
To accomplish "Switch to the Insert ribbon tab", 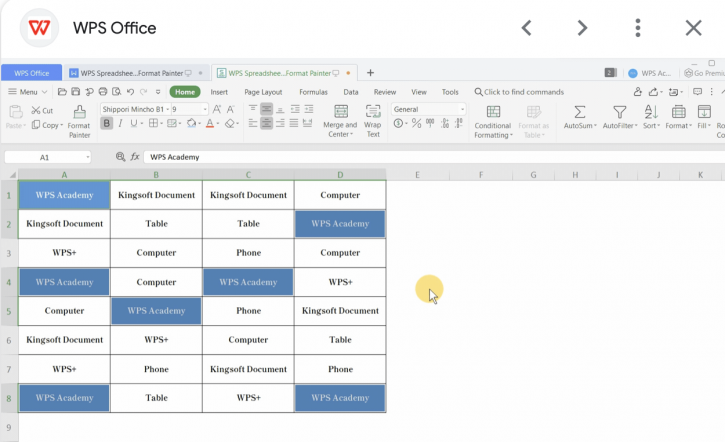I will pyautogui.click(x=219, y=91).
